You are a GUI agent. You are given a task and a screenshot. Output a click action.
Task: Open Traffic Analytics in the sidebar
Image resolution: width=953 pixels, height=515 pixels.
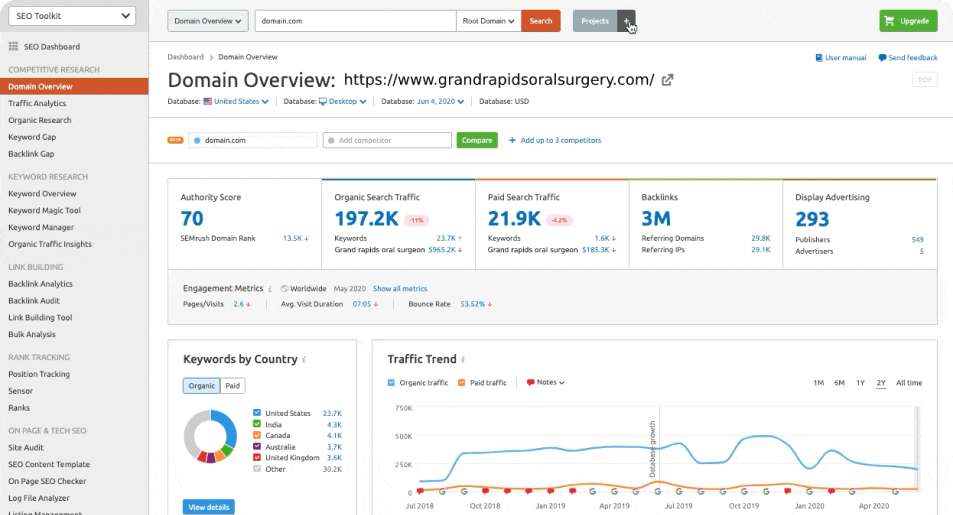pyautogui.click(x=37, y=103)
